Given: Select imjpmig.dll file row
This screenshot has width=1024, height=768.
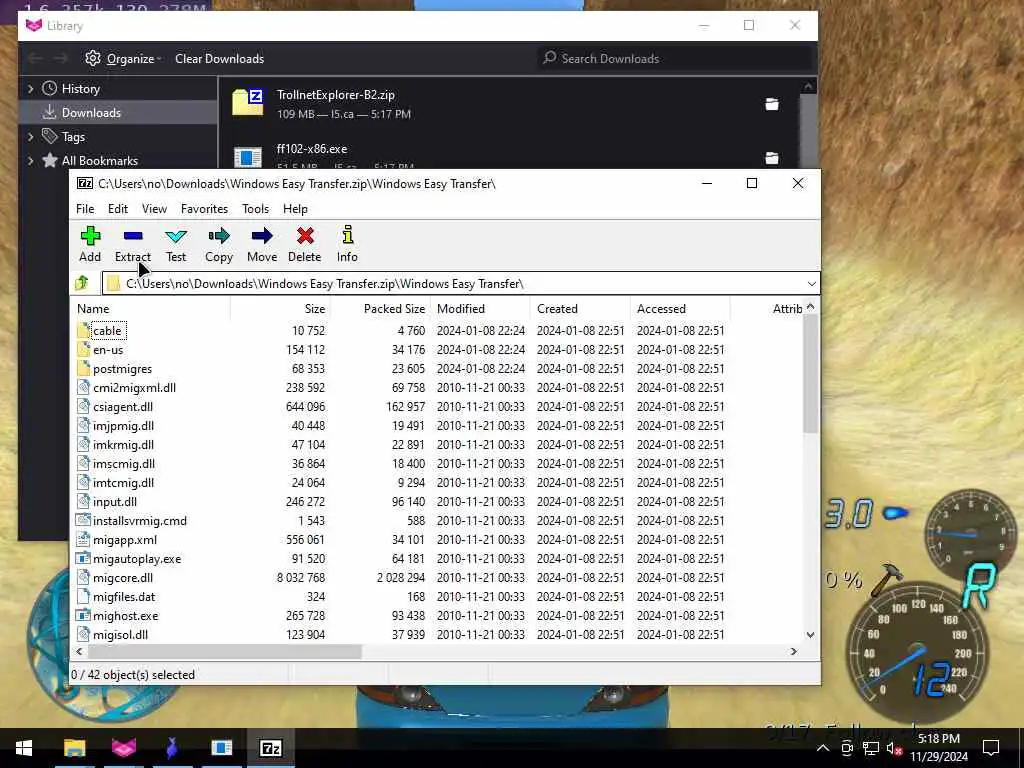Looking at the screenshot, I should (438, 425).
